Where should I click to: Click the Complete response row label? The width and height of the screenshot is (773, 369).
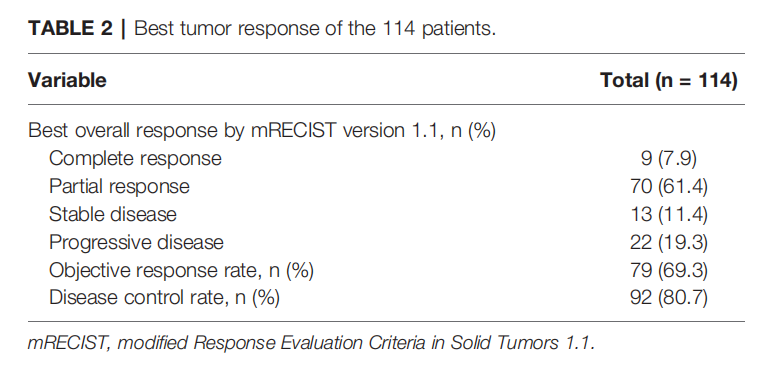pyautogui.click(x=135, y=159)
